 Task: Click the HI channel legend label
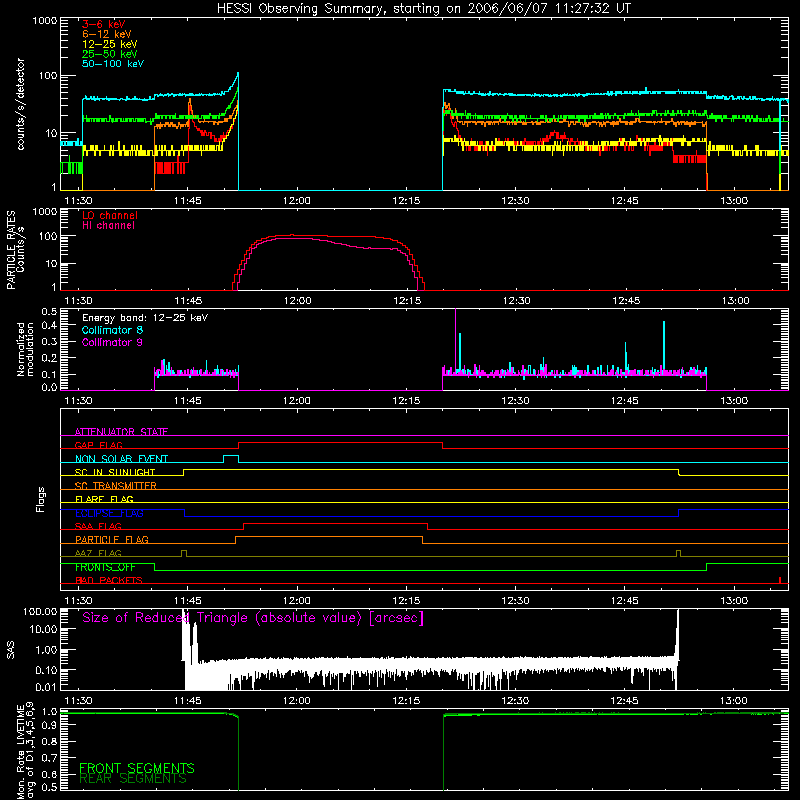(109, 226)
